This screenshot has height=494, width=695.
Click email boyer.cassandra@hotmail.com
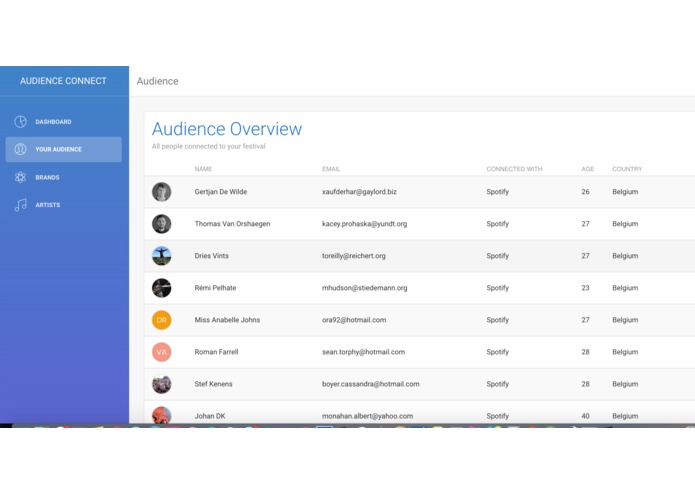[371, 384]
